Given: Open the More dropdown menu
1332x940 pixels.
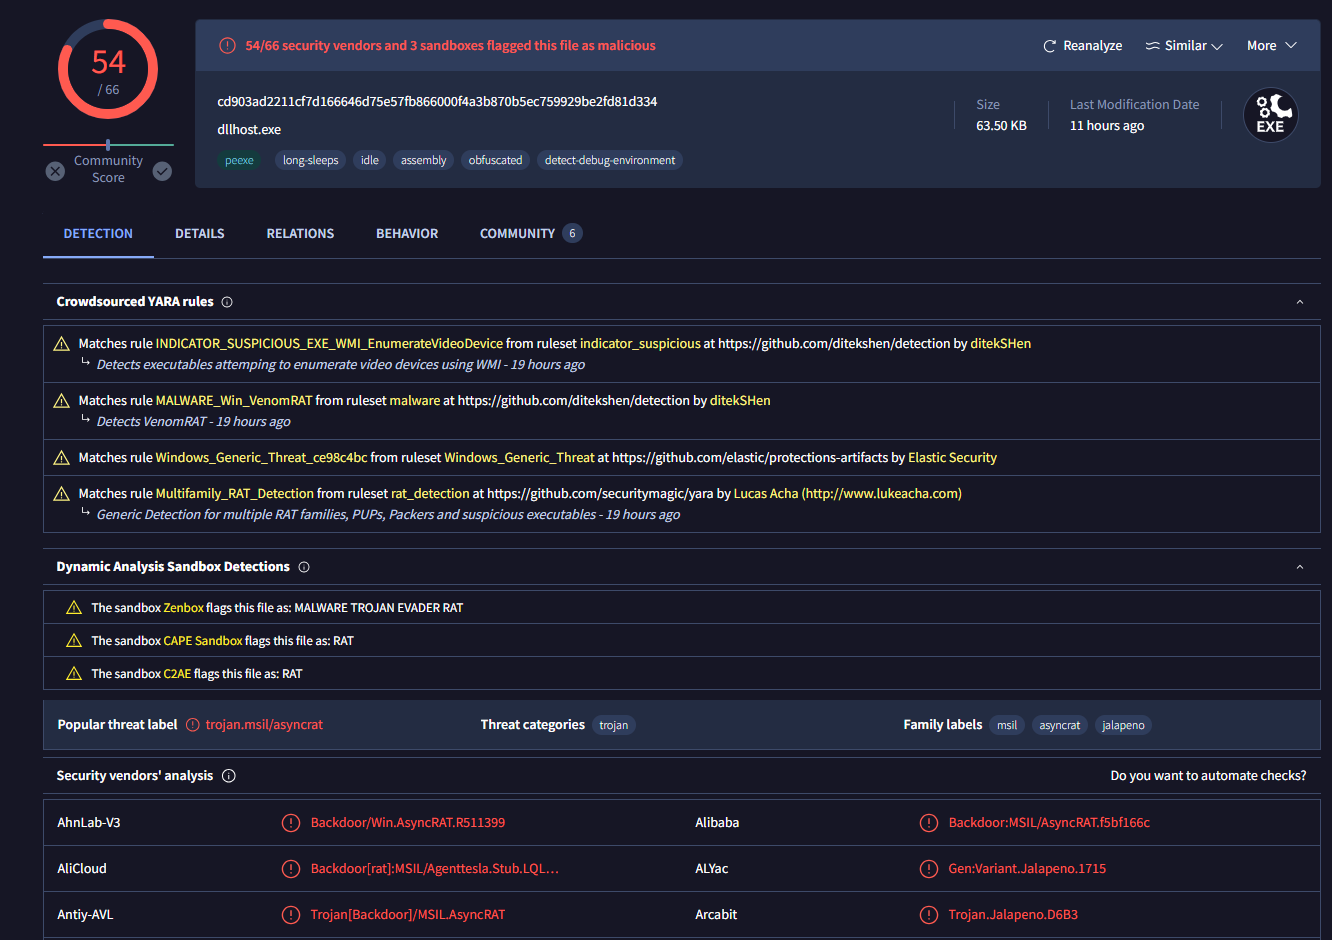Looking at the screenshot, I should 1271,46.
